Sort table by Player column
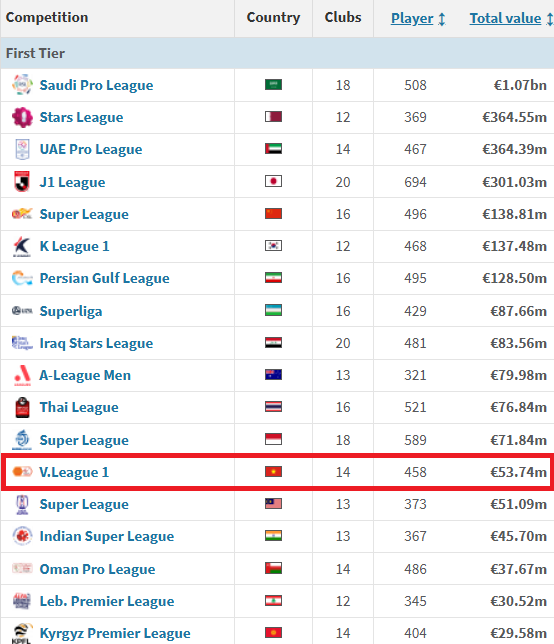Image resolution: width=554 pixels, height=644 pixels. [x=412, y=18]
